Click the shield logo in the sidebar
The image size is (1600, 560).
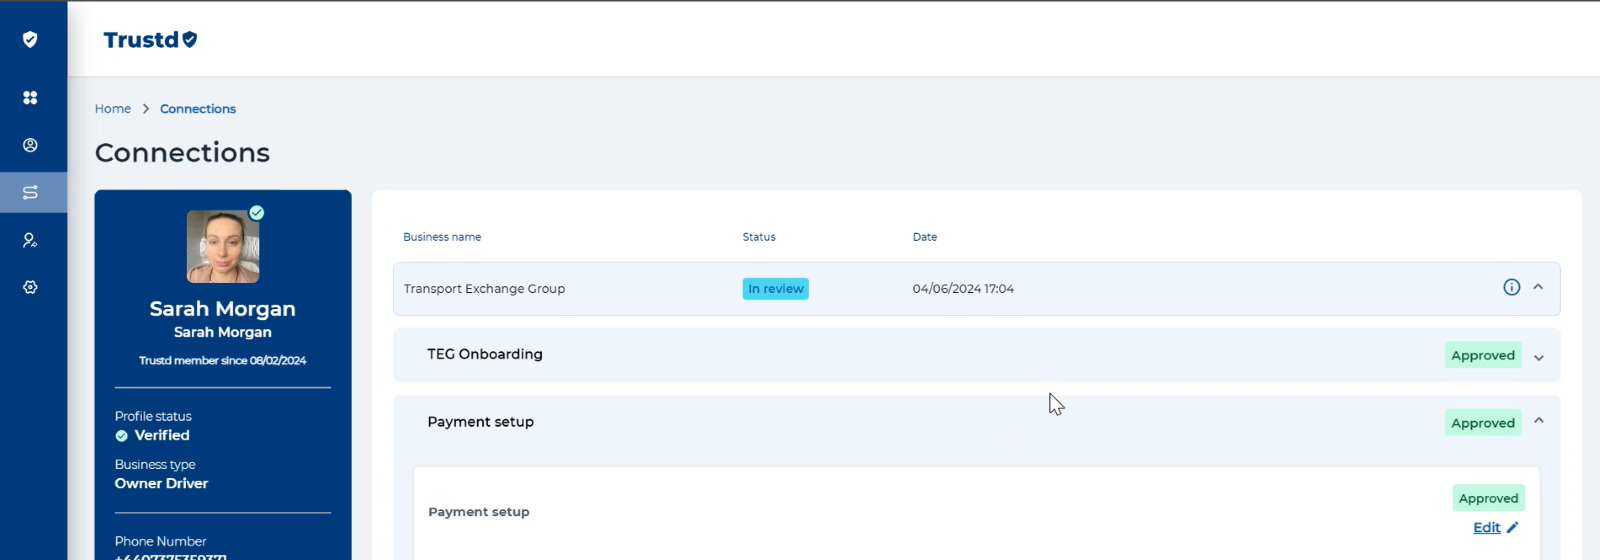pyautogui.click(x=30, y=39)
